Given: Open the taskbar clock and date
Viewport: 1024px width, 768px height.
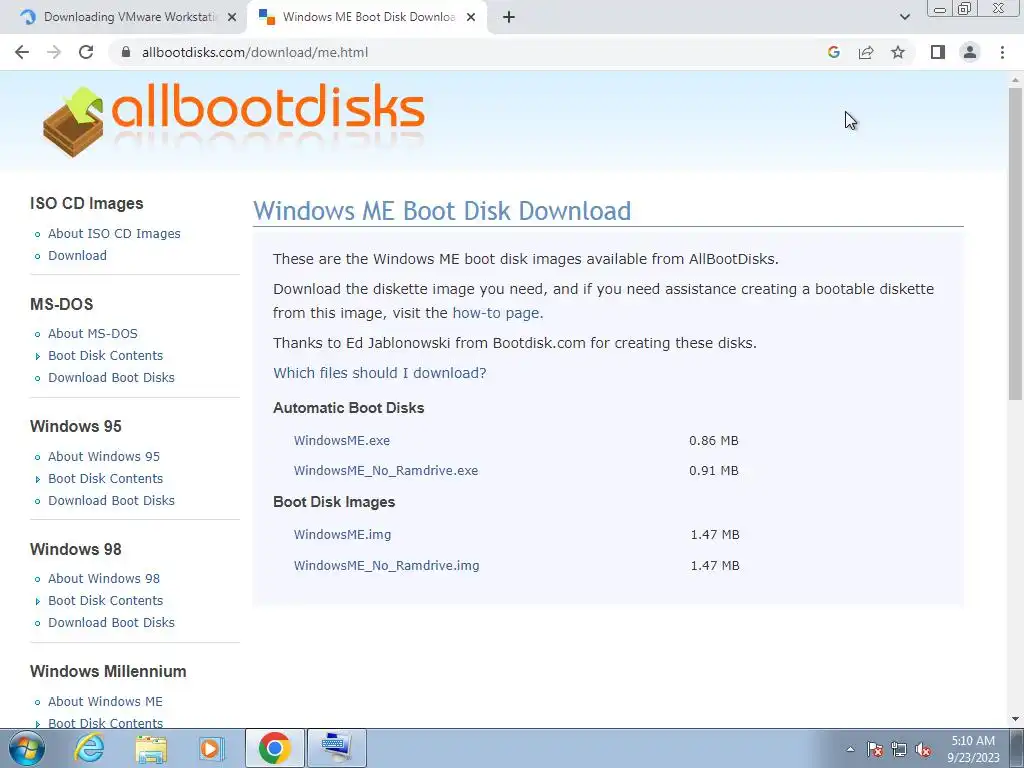Looking at the screenshot, I should coord(973,749).
